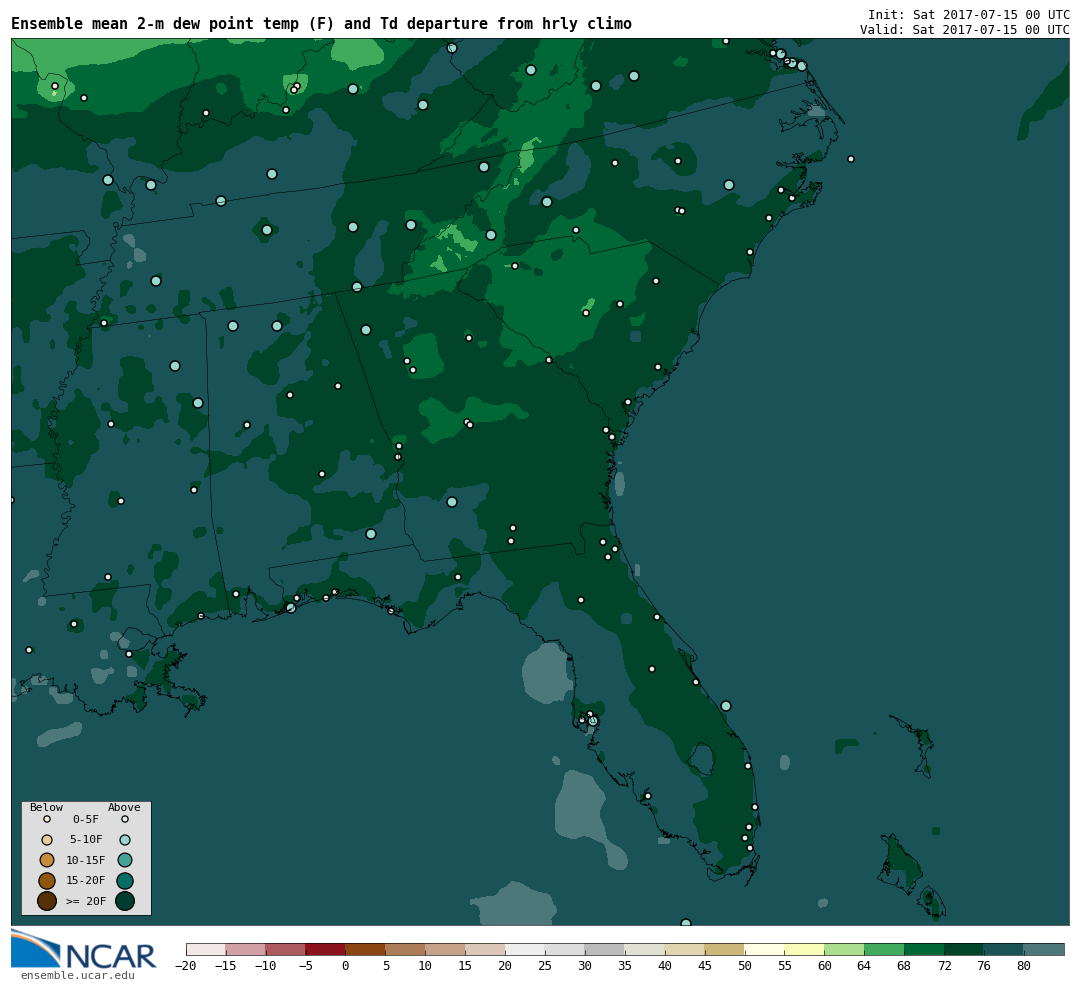The height and width of the screenshot is (988, 1080).
Task: Pick the 76 to 80 dark teal swatch
Action: pyautogui.click(x=1005, y=949)
